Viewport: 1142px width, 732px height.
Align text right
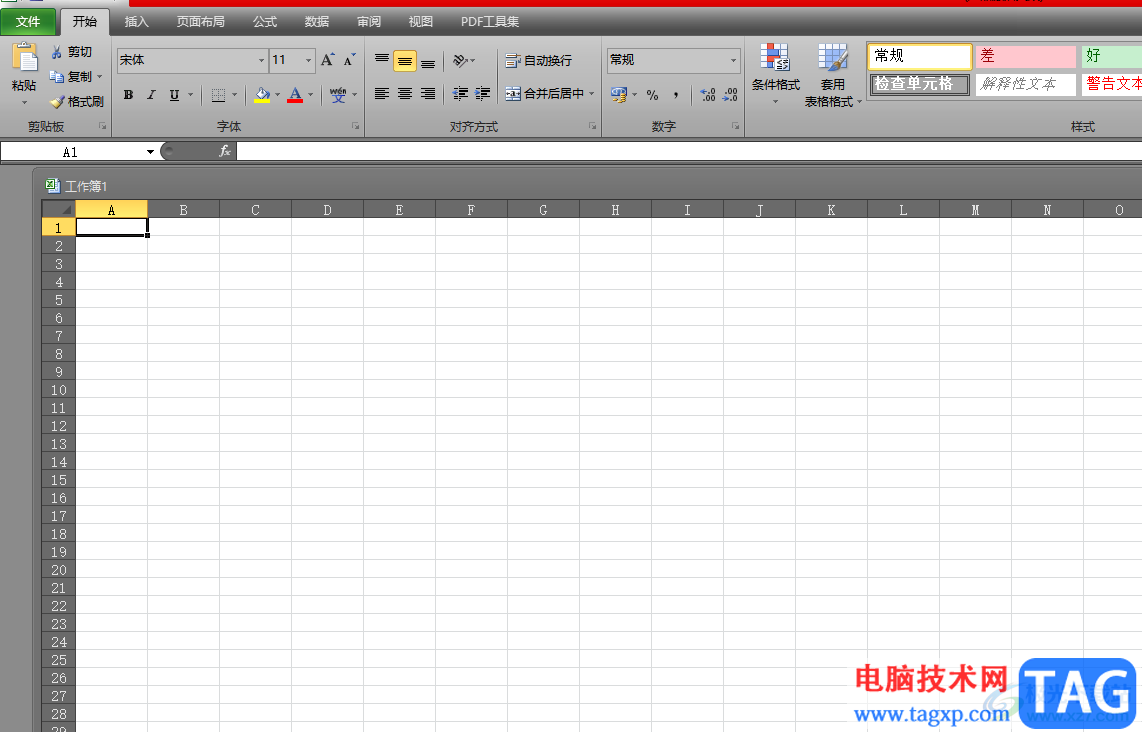pos(428,94)
